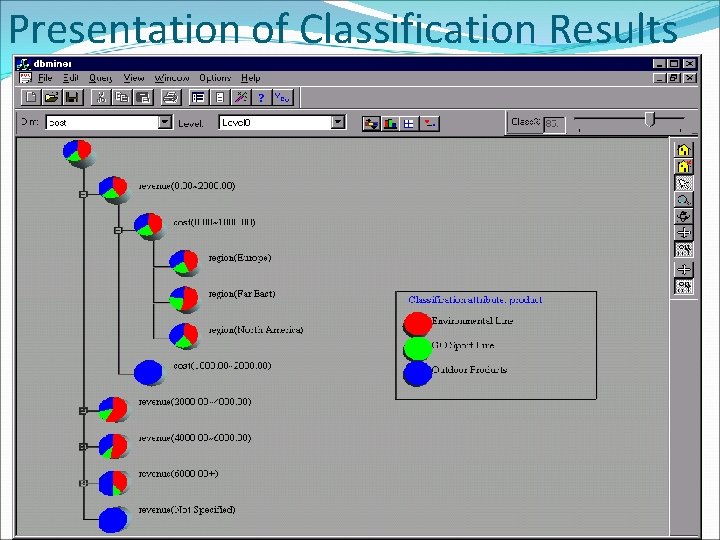Click the Paste toolbar icon
Screen dimensions: 720x540
(143, 97)
